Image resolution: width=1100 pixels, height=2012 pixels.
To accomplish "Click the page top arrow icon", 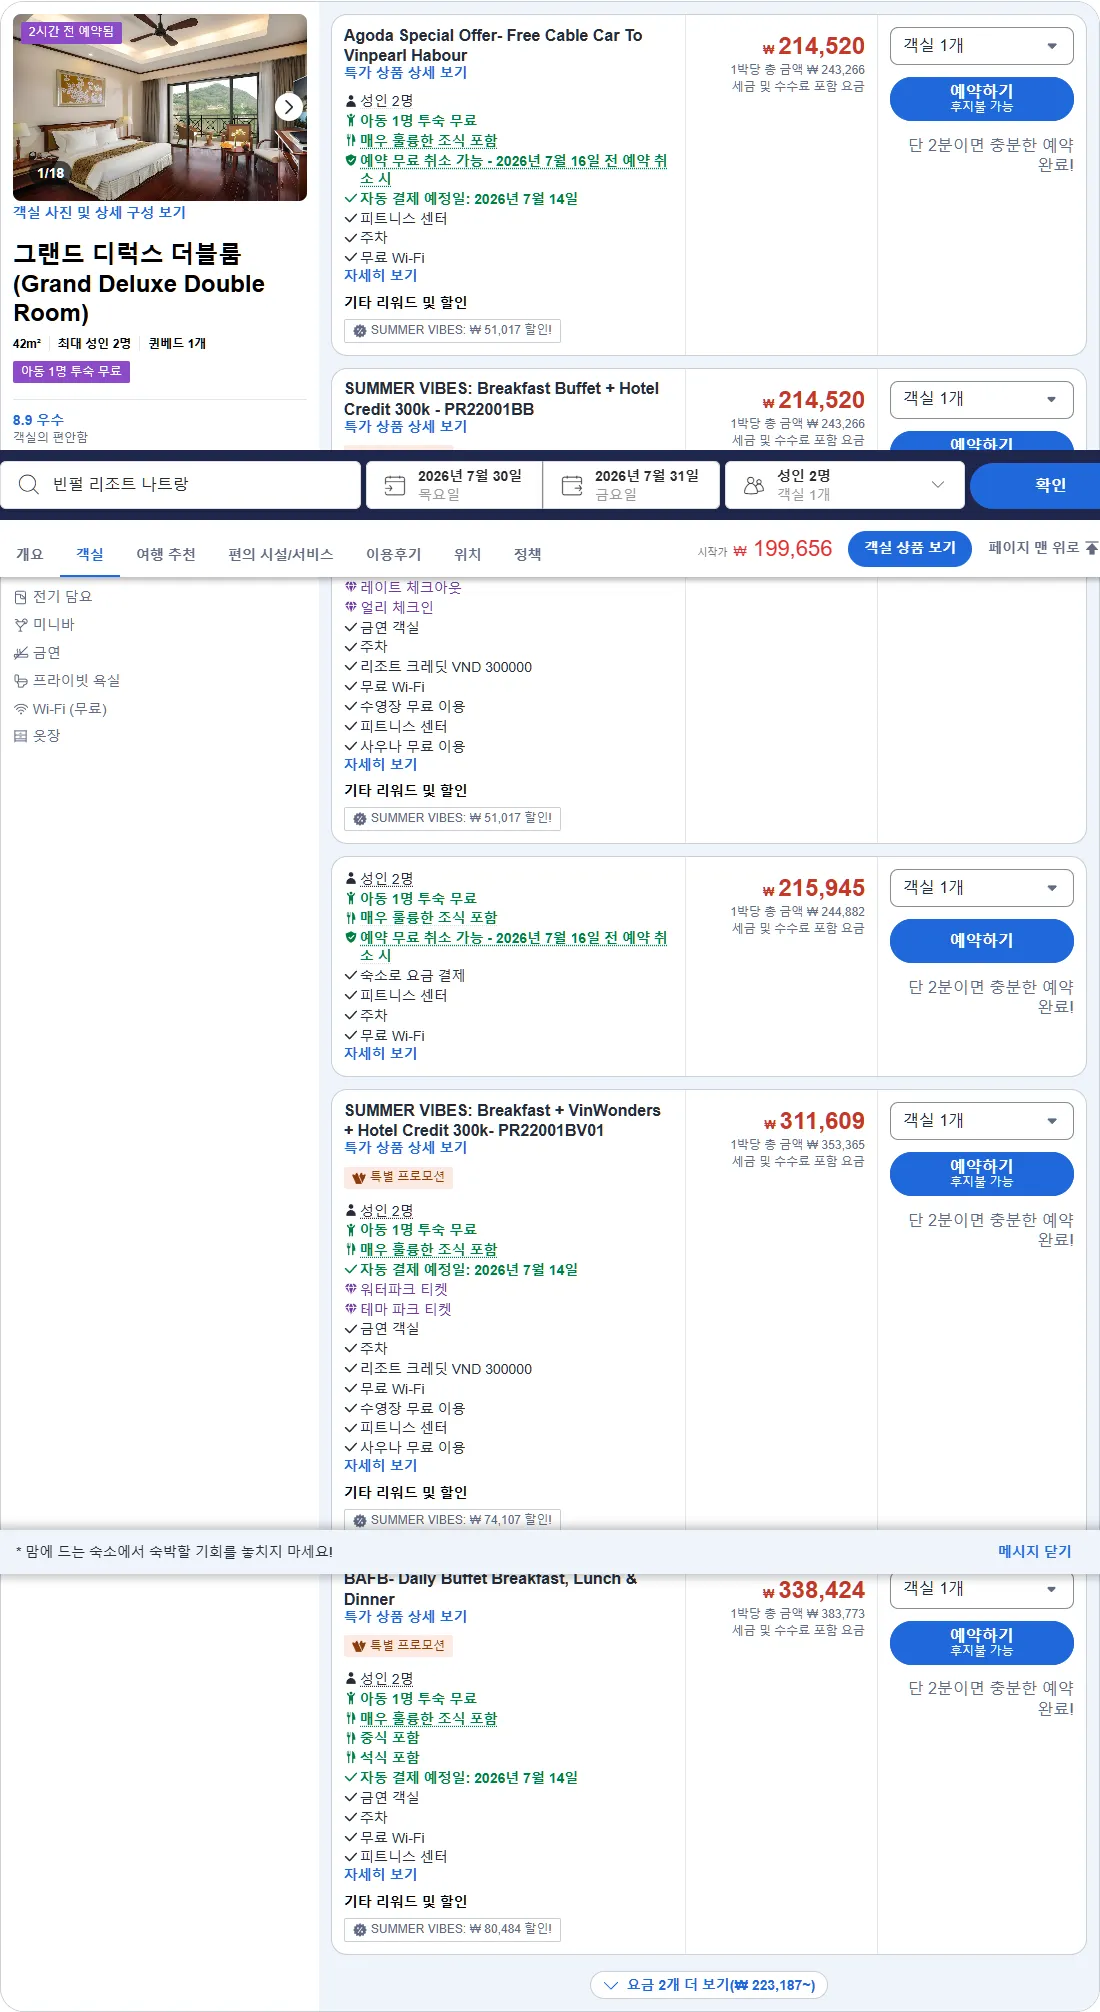I will click(1091, 548).
